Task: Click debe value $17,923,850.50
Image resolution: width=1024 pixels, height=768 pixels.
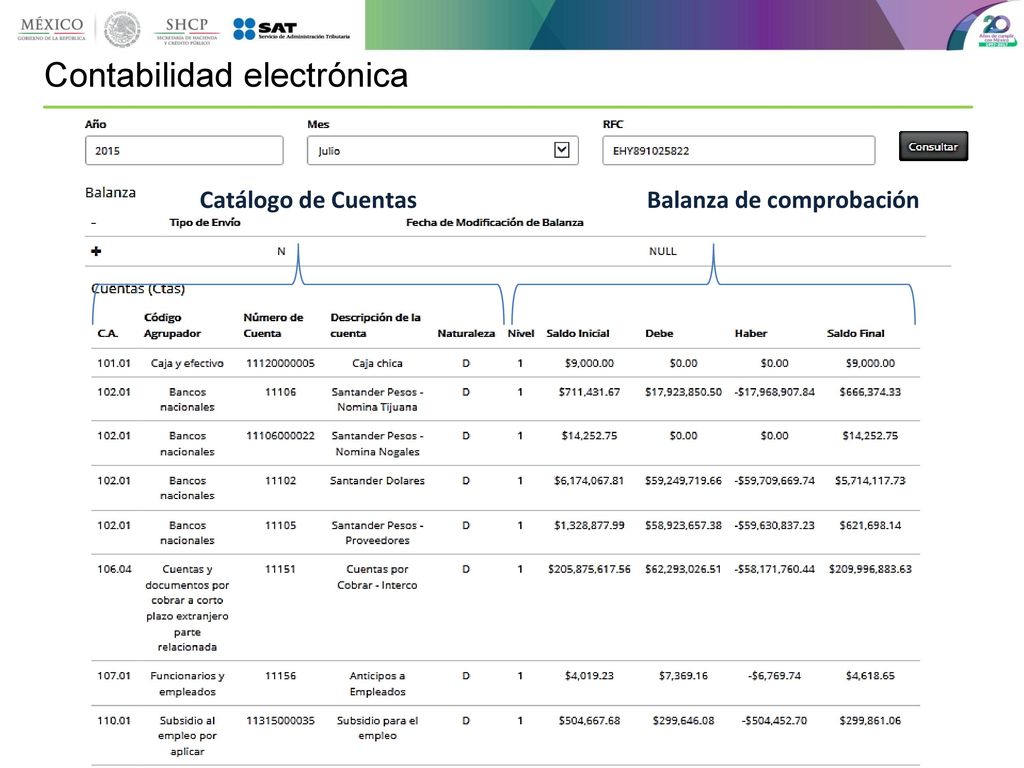Action: pyautogui.click(x=683, y=392)
